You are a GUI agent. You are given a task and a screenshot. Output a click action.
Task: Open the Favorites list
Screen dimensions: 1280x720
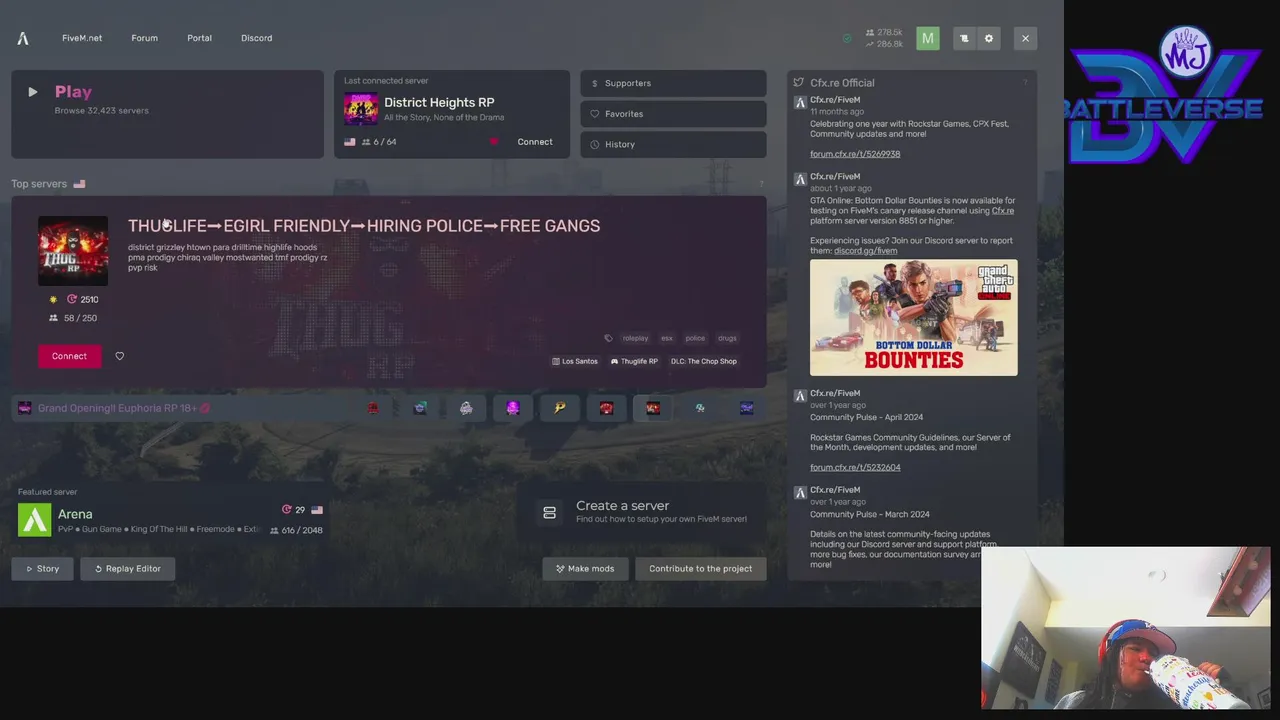pos(673,114)
